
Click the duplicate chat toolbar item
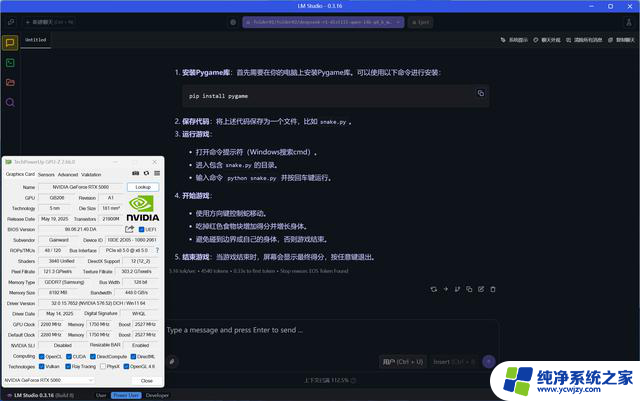coord(621,40)
